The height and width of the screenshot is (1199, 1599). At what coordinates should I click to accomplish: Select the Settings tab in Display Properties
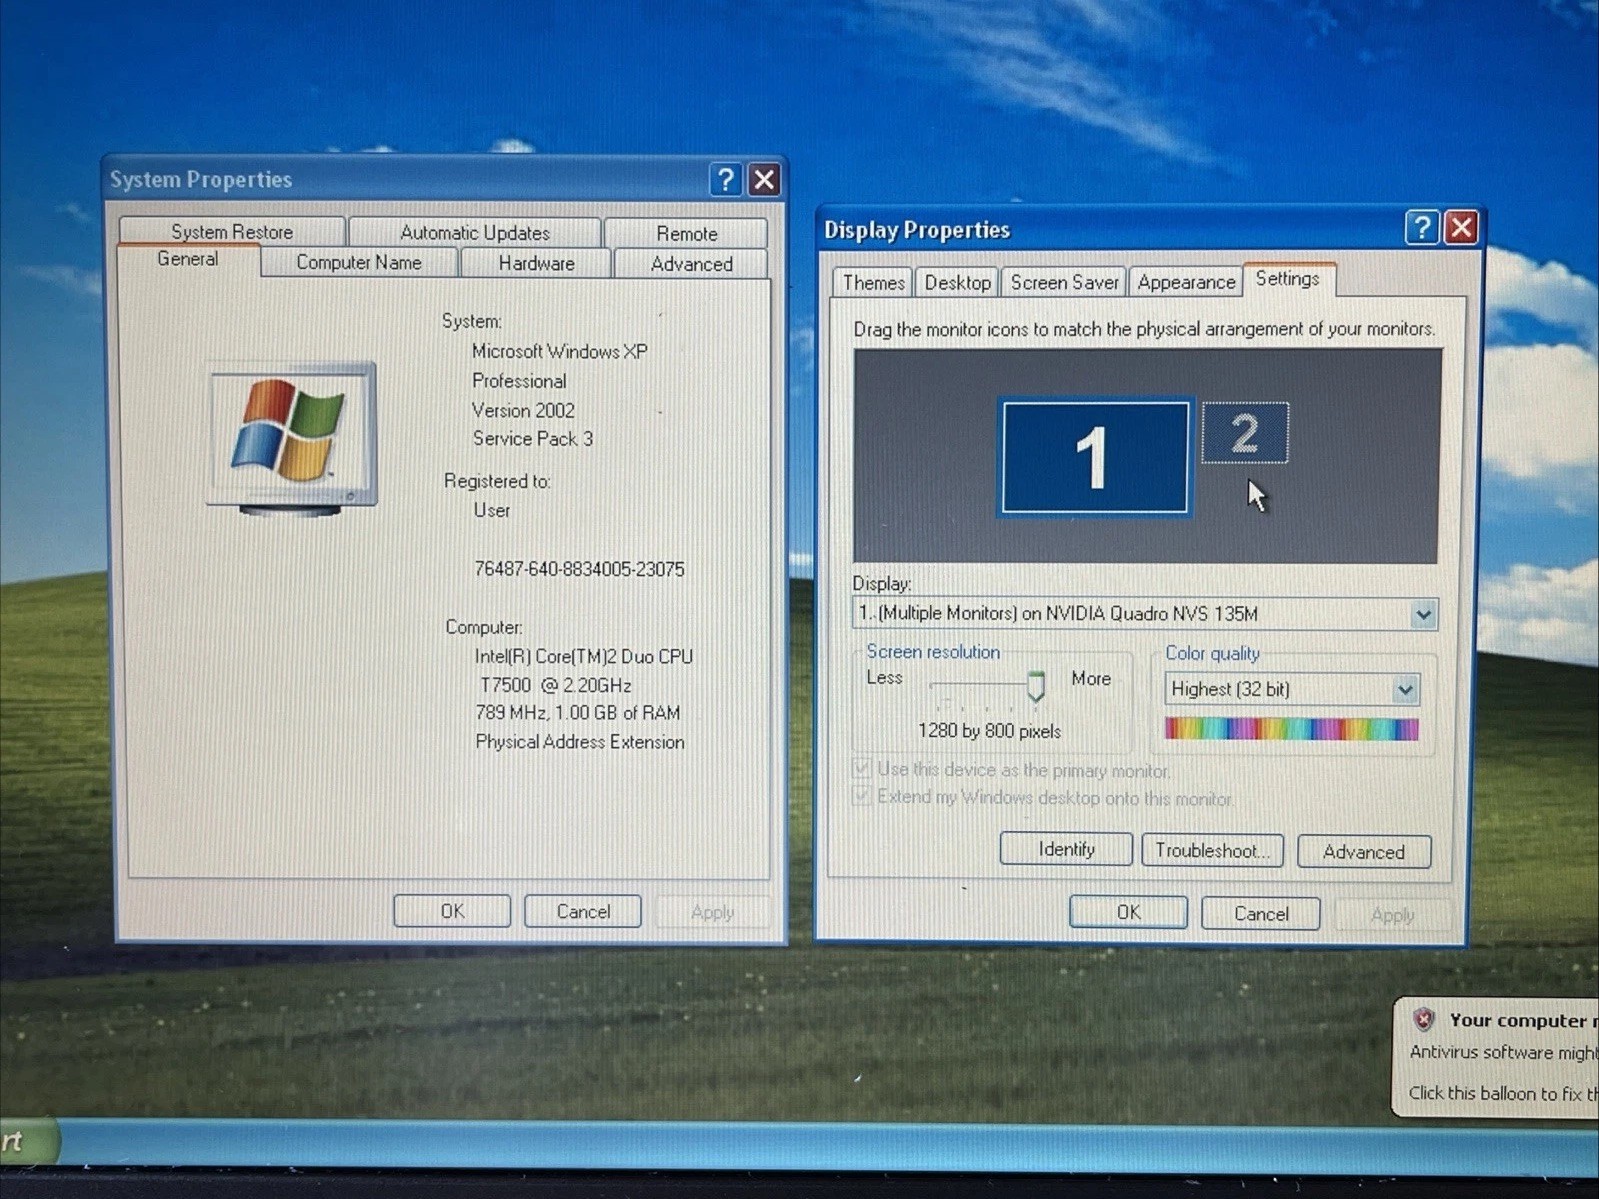tap(1288, 279)
